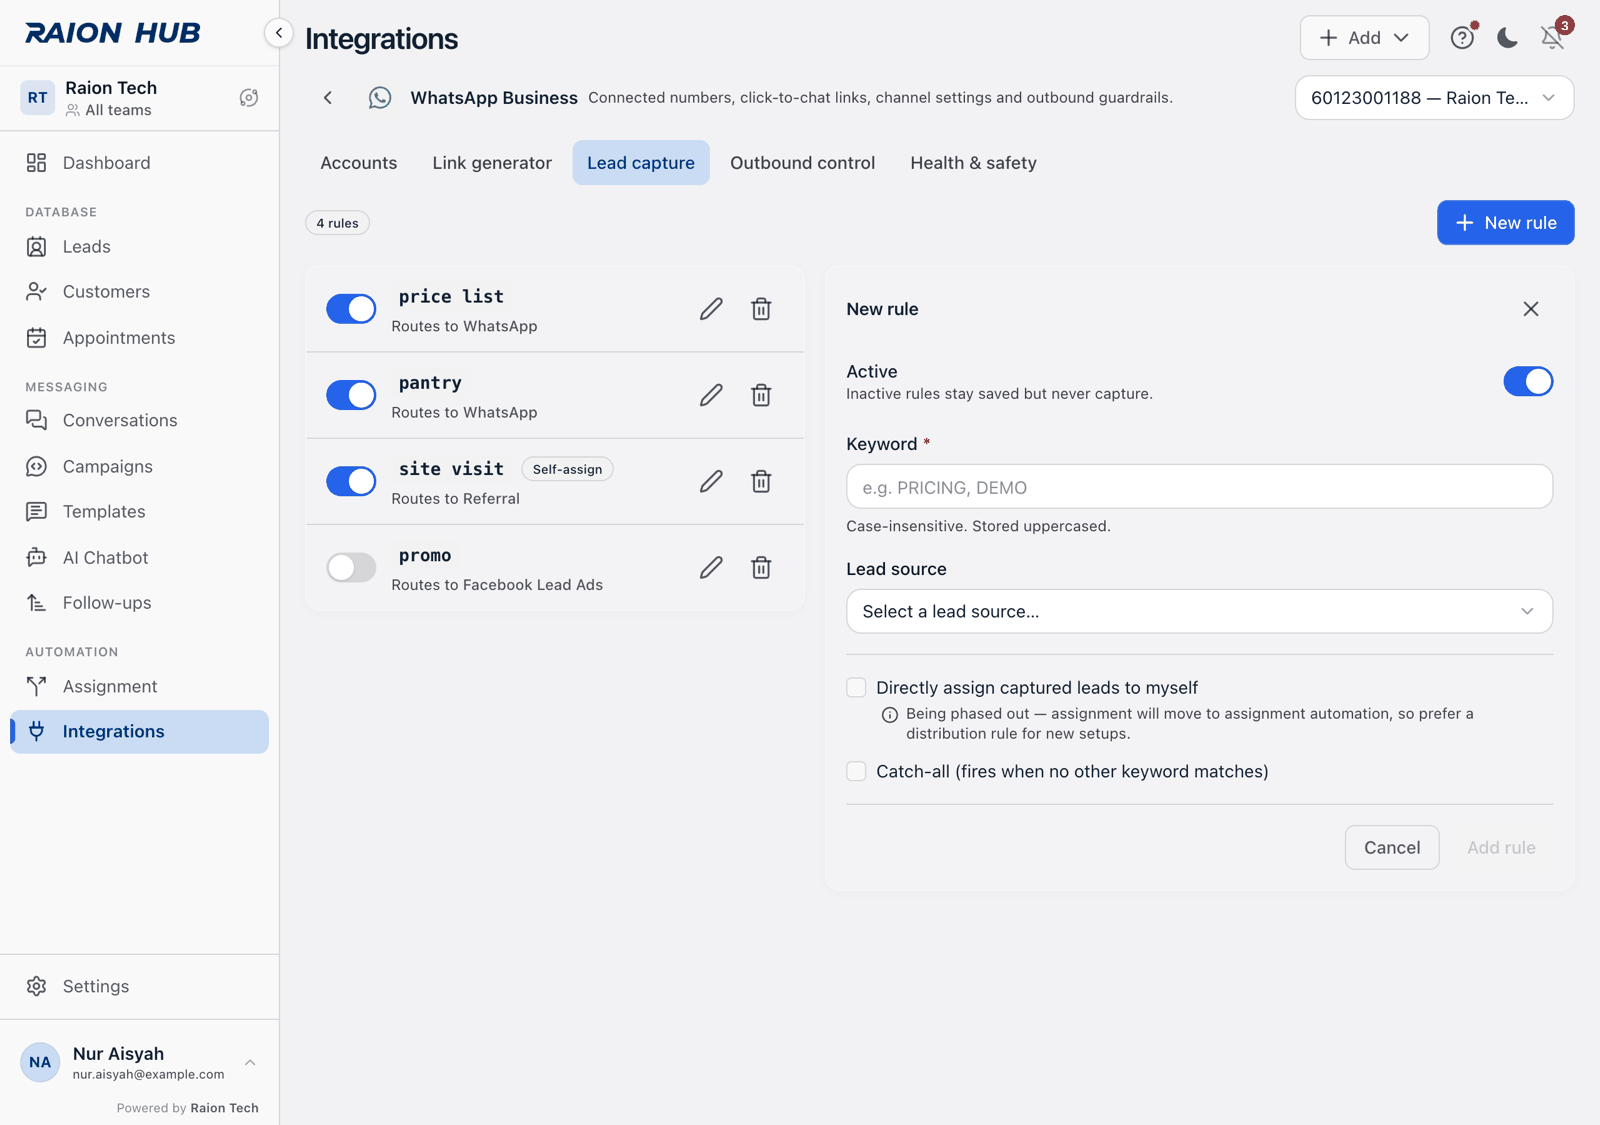This screenshot has height=1125, width=1600.
Task: Open the notifications bell
Action: pyautogui.click(x=1552, y=38)
